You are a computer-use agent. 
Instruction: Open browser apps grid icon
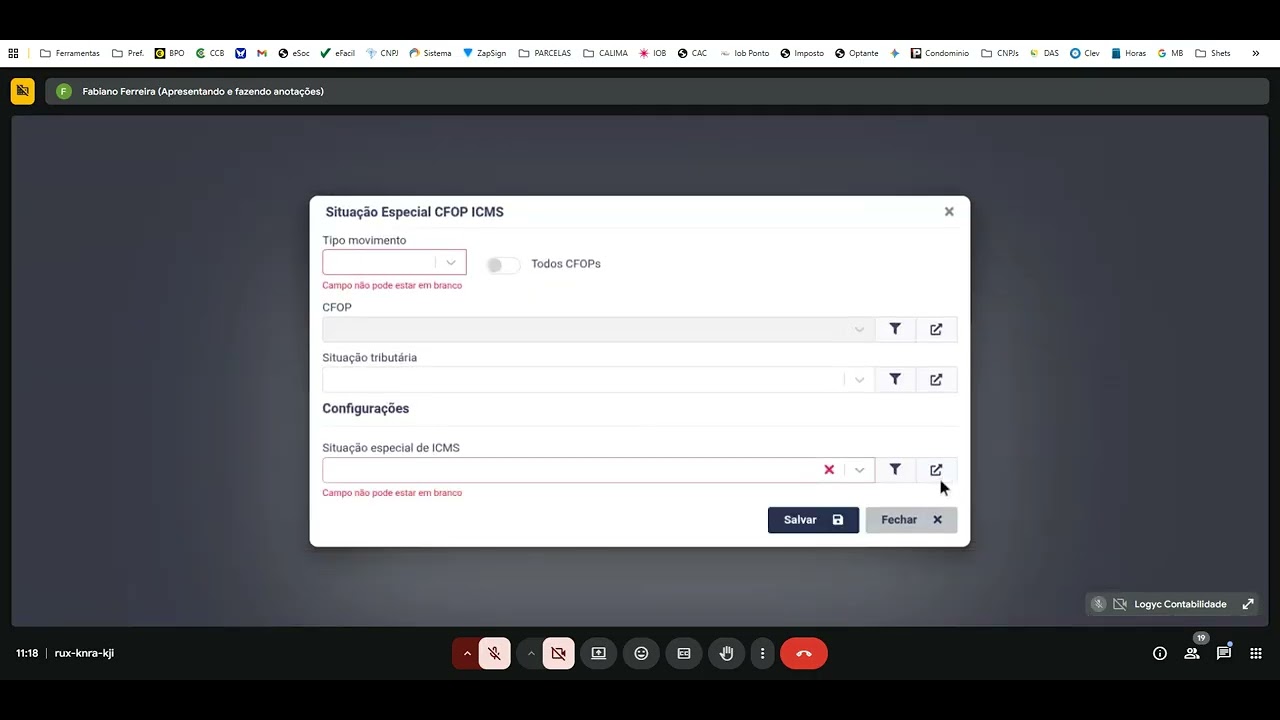[13, 53]
